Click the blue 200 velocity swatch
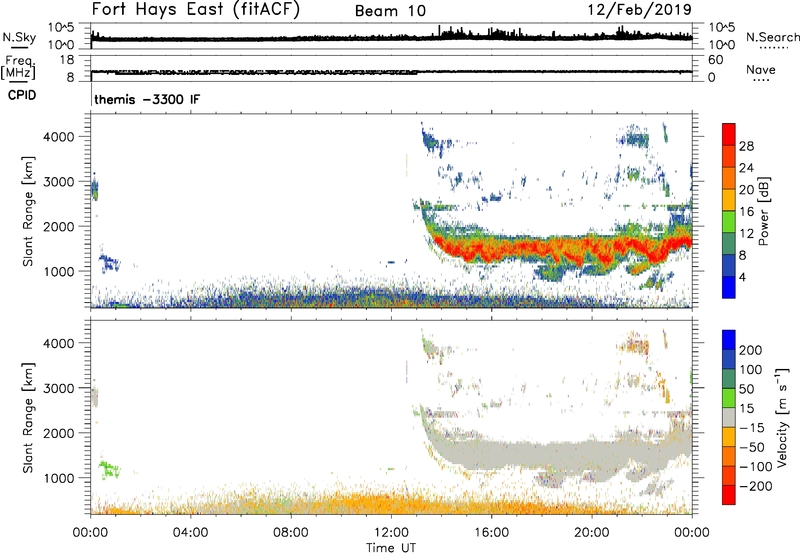 click(729, 340)
